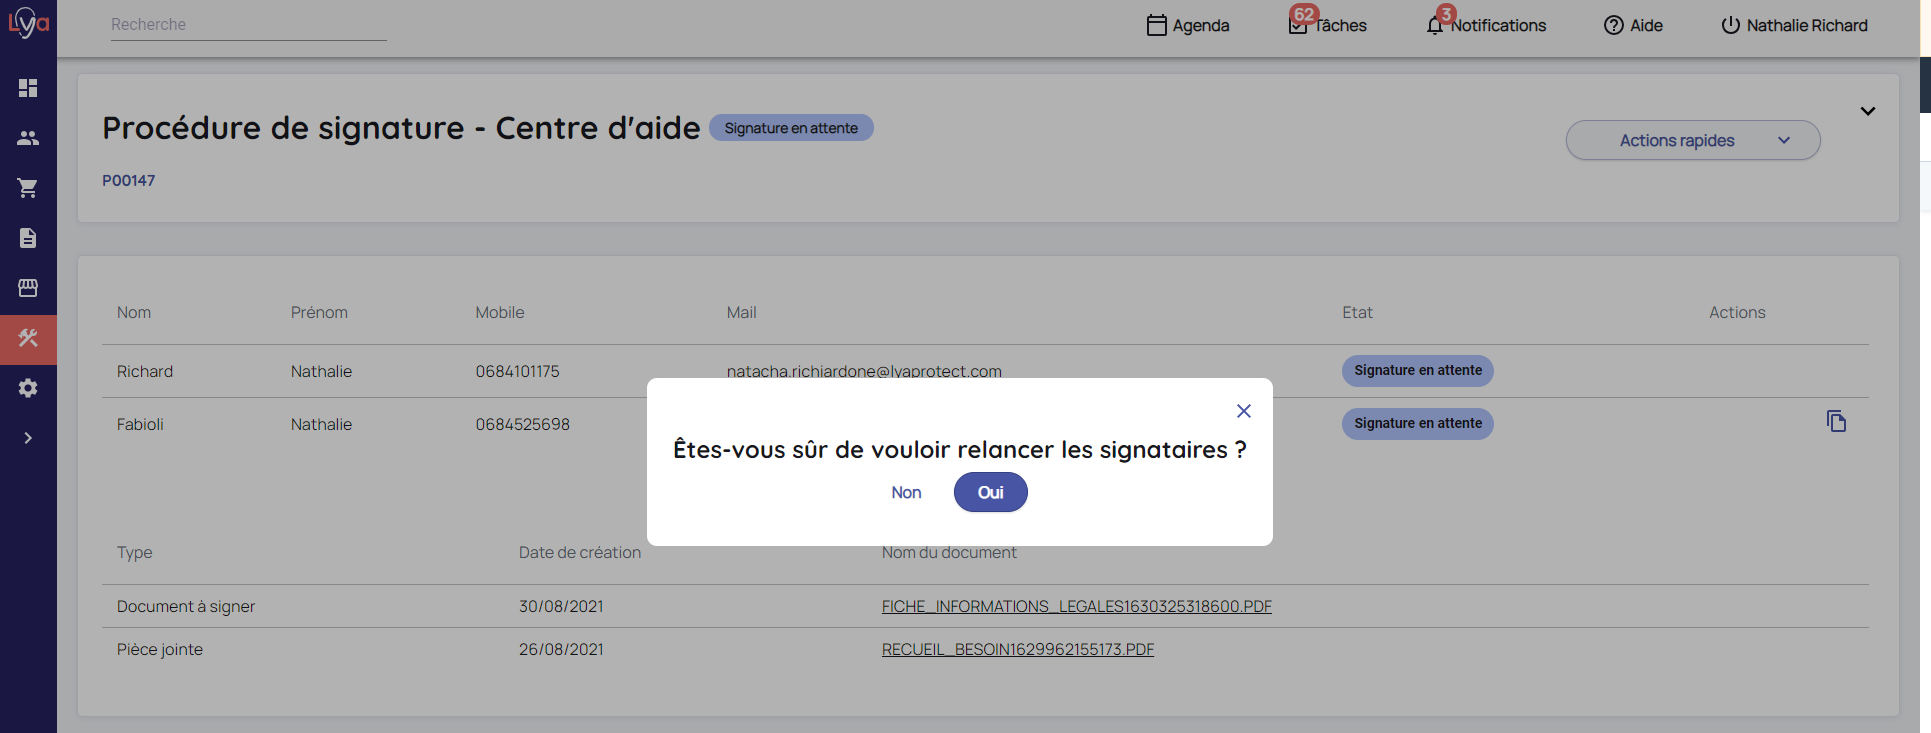Close the confirmation dialog with X
The image size is (1931, 733).
pos(1243,411)
